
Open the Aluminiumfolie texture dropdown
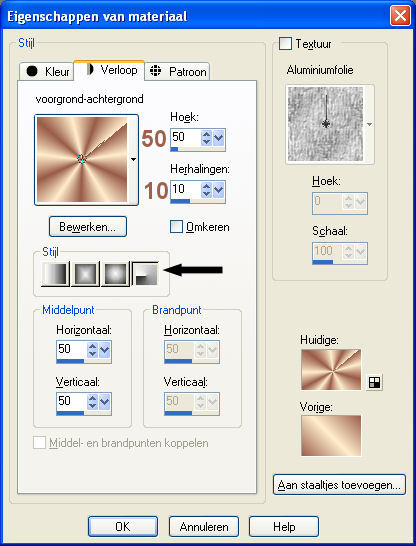pos(369,124)
